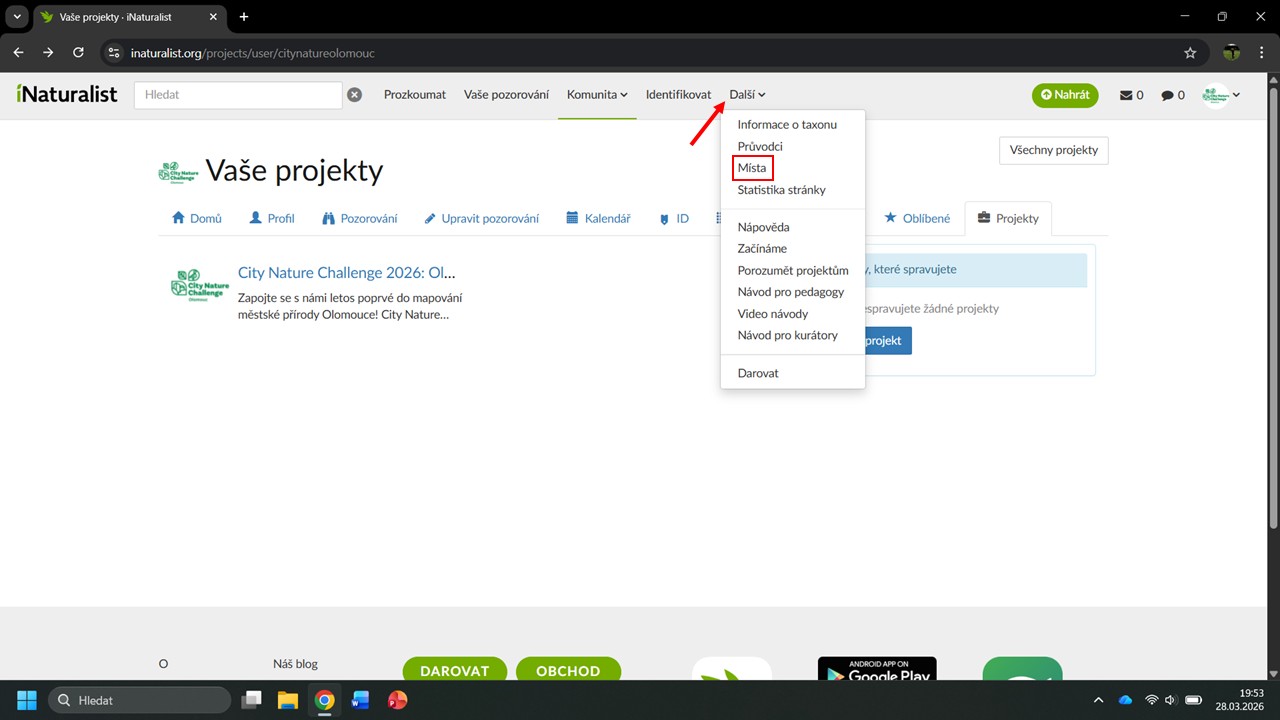Open notifications speech bubble icon

click(1172, 95)
